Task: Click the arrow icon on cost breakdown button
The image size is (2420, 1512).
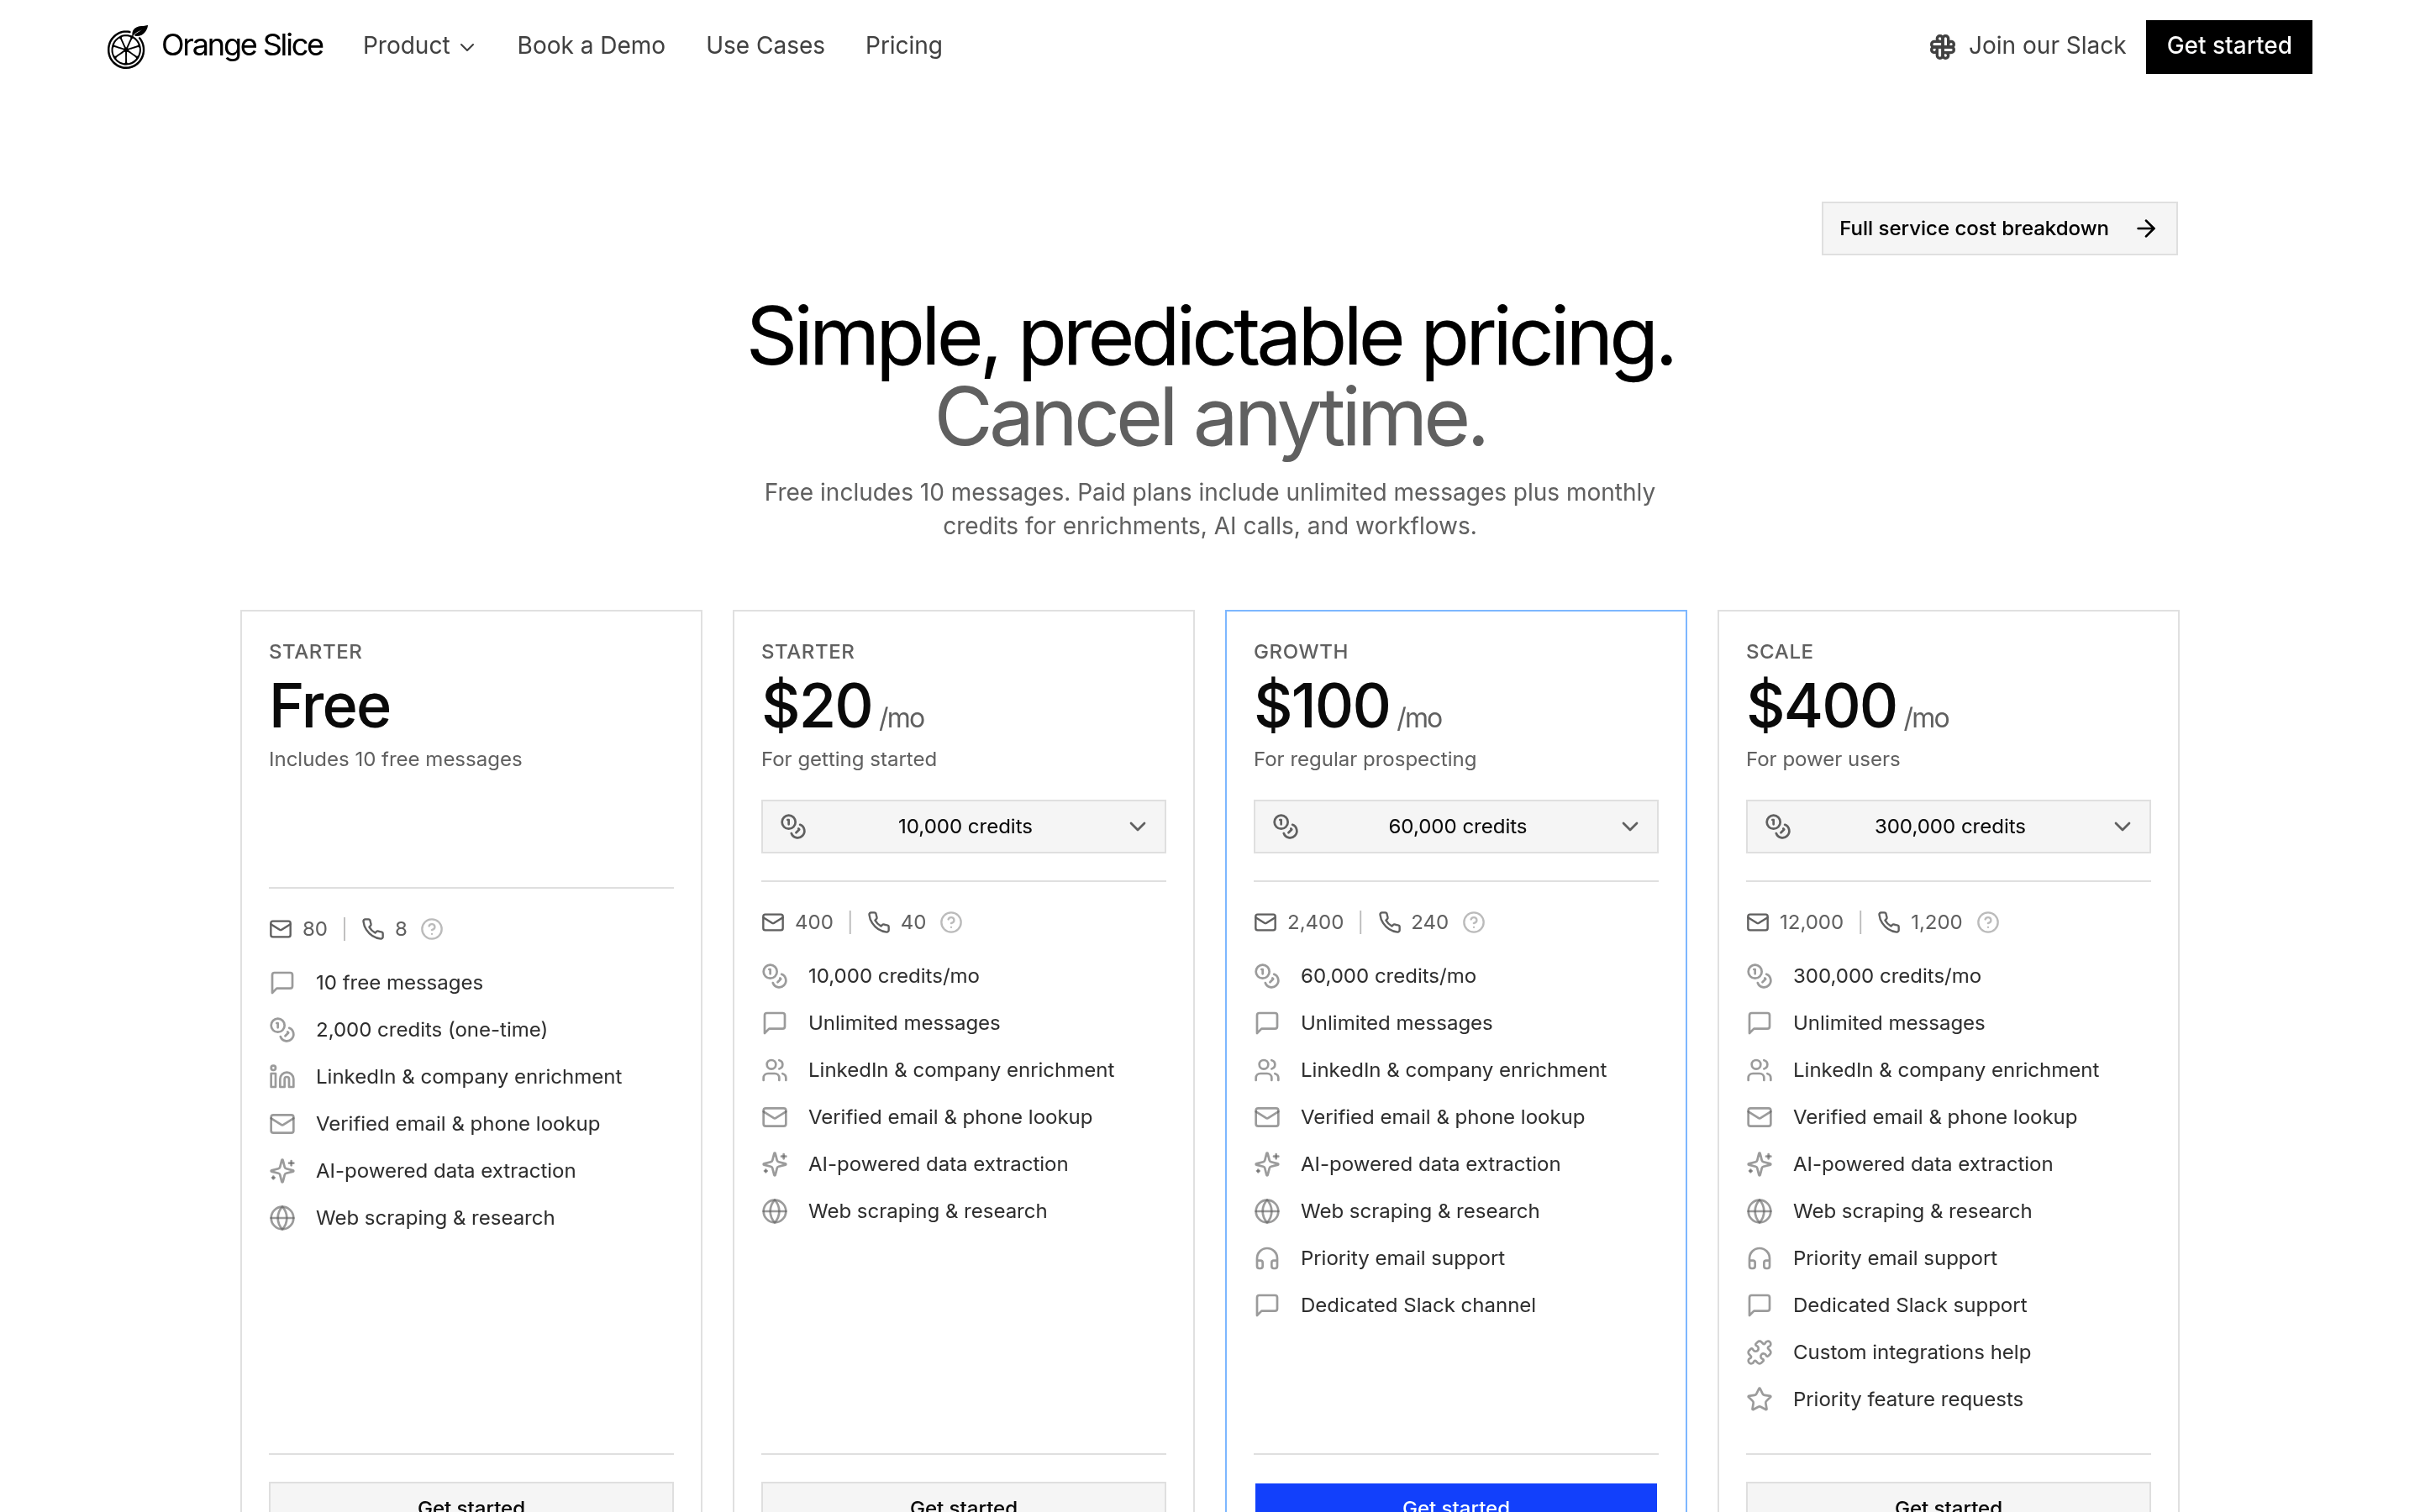Action: point(2146,229)
